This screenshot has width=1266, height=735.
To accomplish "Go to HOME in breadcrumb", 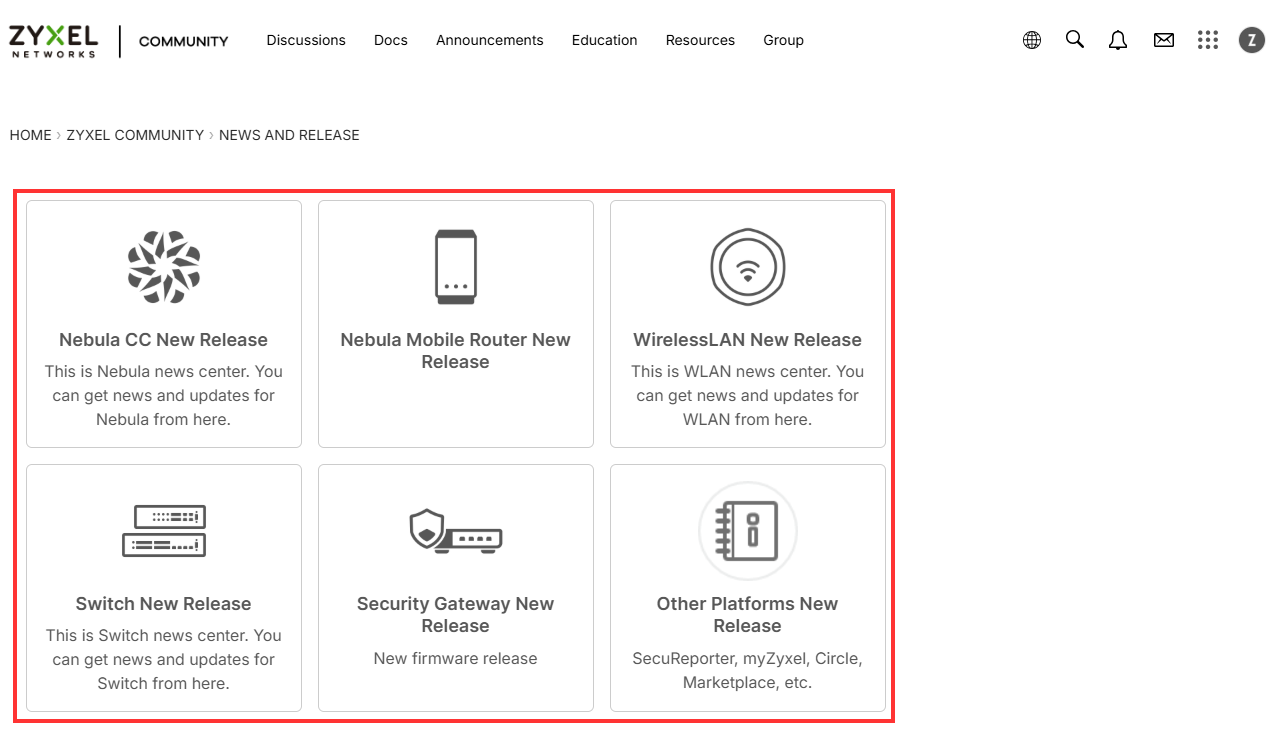I will [30, 135].
